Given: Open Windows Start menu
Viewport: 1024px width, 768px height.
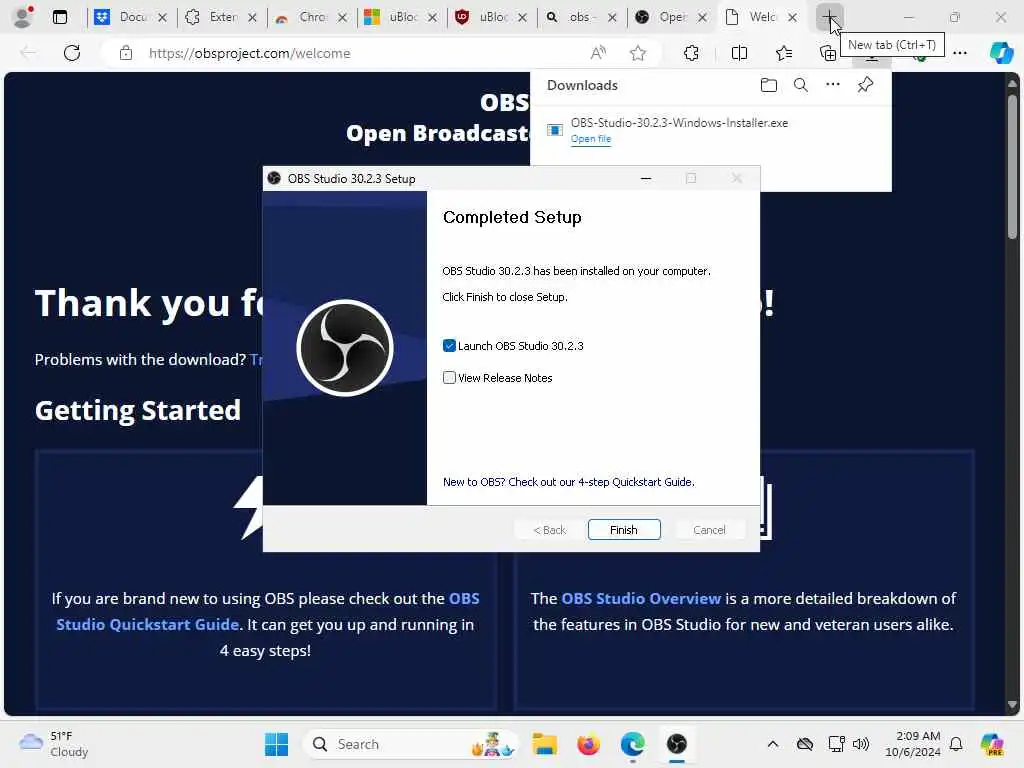Looking at the screenshot, I should (x=276, y=744).
